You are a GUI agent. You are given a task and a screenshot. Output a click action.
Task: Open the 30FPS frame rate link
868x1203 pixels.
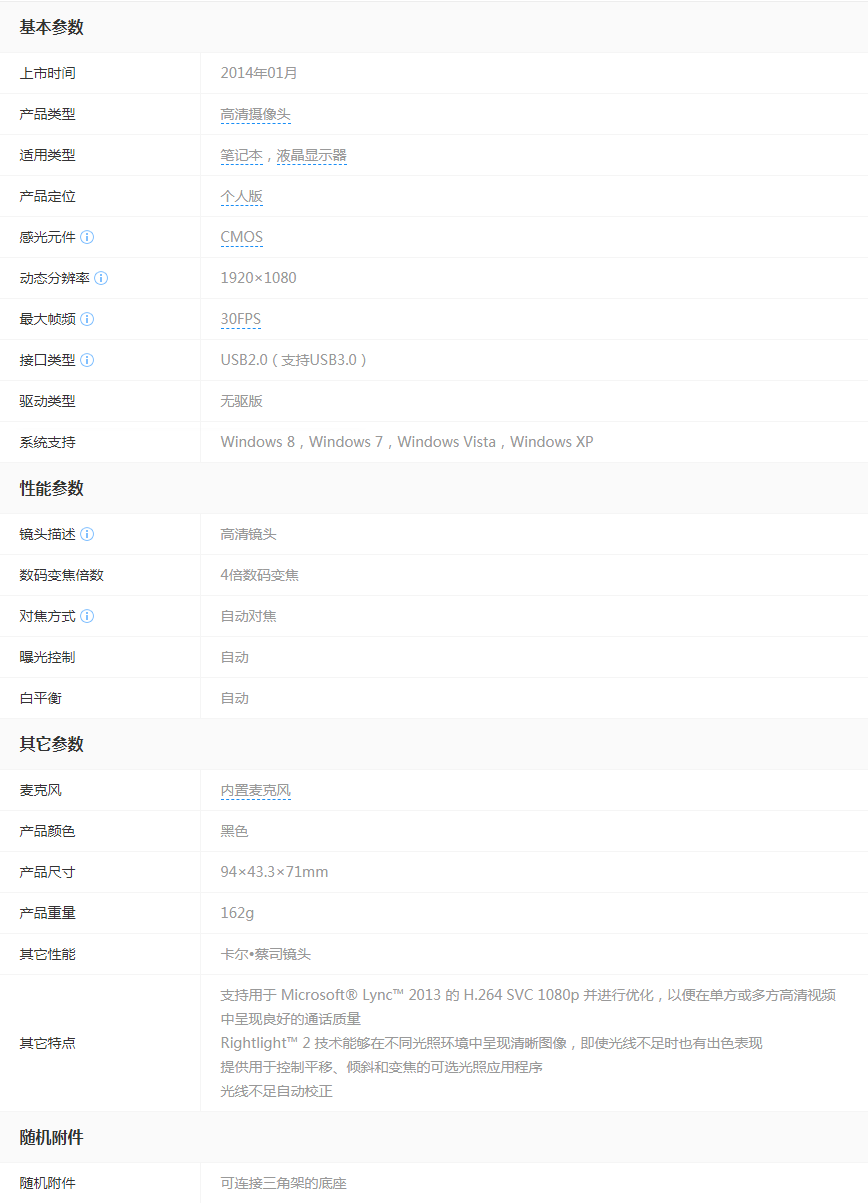click(240, 320)
